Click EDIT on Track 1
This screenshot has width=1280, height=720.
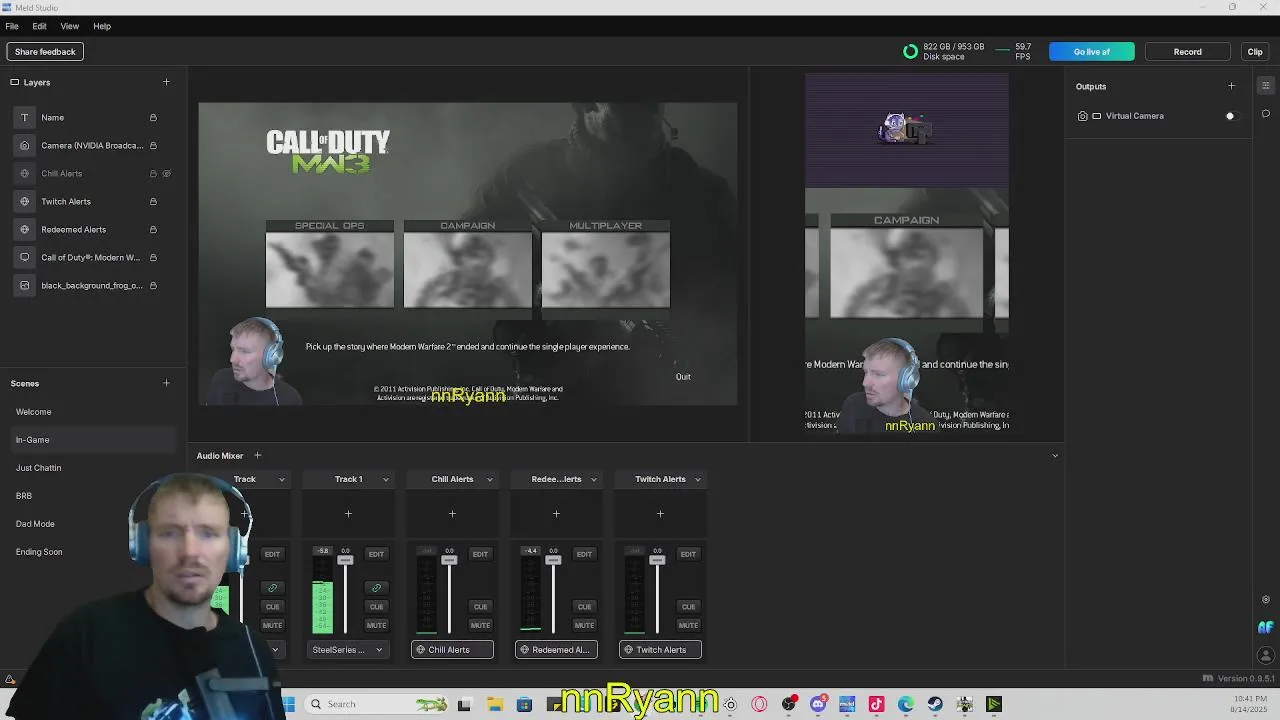376,554
